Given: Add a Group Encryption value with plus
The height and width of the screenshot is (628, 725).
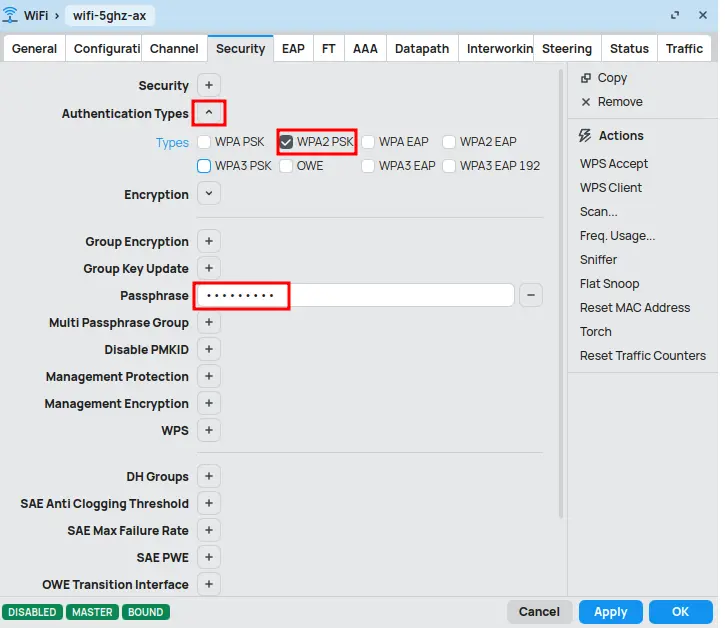Looking at the screenshot, I should [208, 242].
